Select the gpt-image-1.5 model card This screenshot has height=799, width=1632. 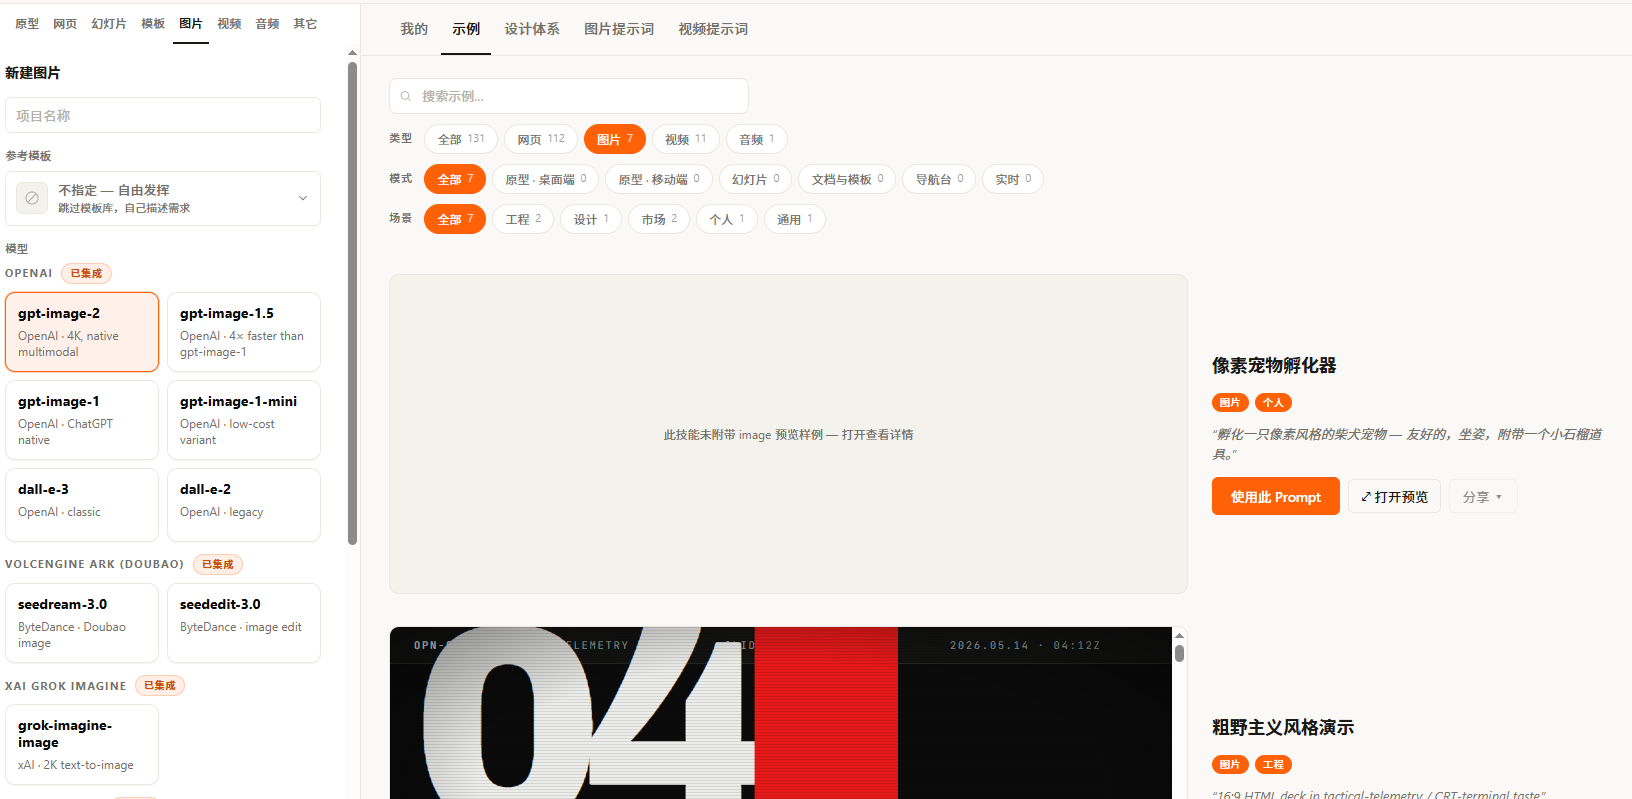(244, 332)
